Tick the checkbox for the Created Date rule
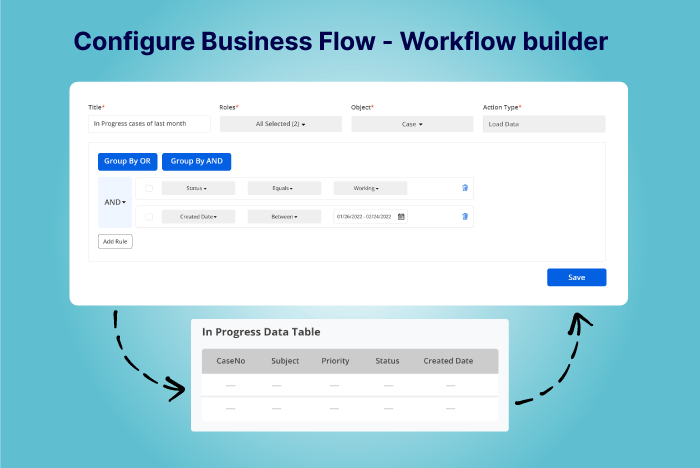700x468 pixels. (x=149, y=216)
